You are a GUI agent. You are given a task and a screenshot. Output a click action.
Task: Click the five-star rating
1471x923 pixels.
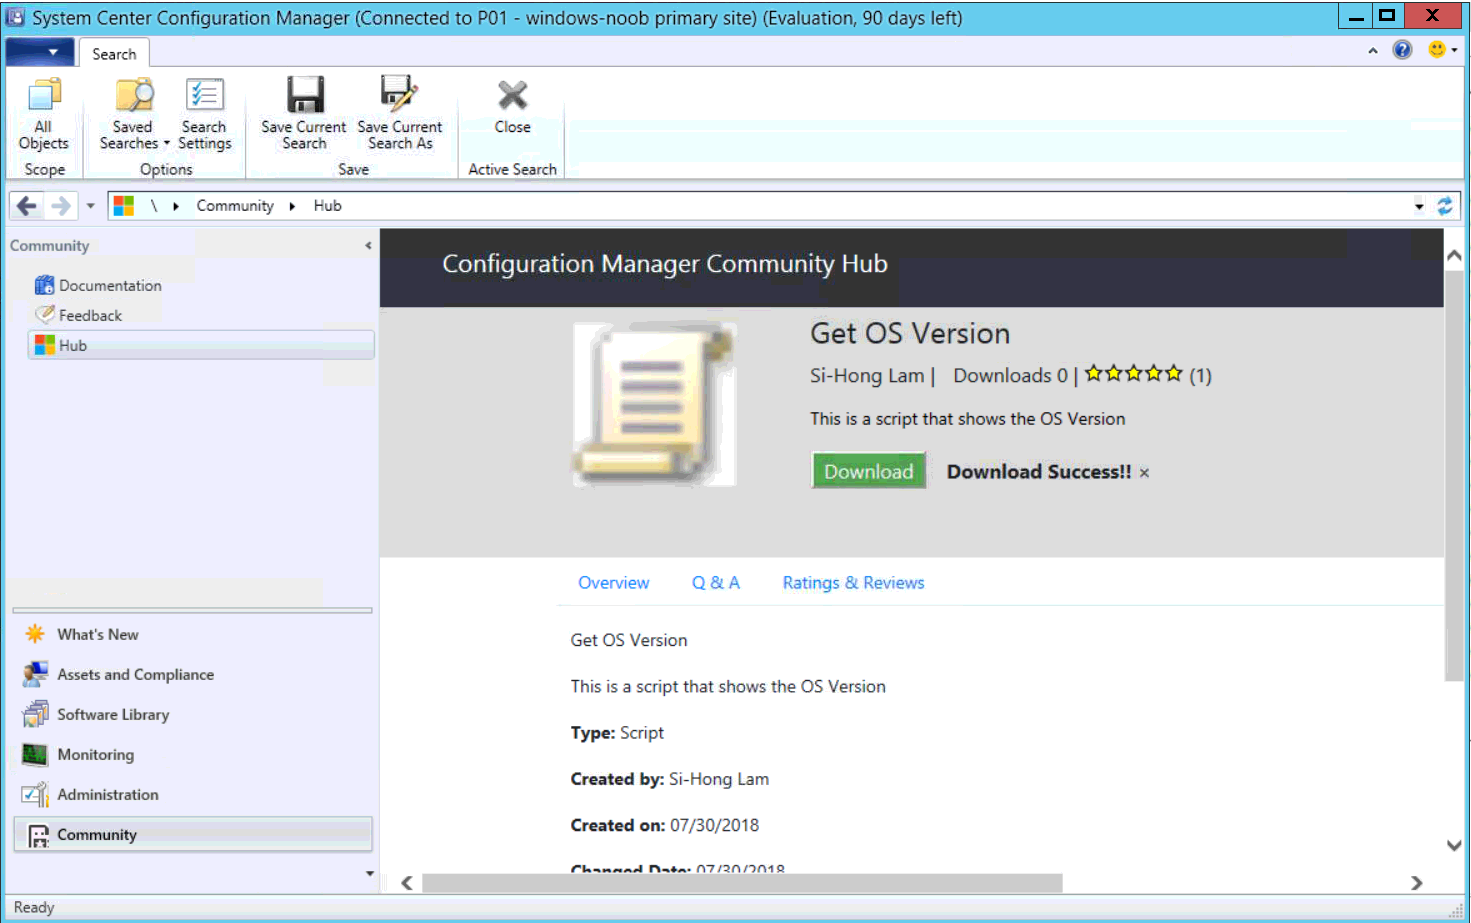tap(1133, 374)
